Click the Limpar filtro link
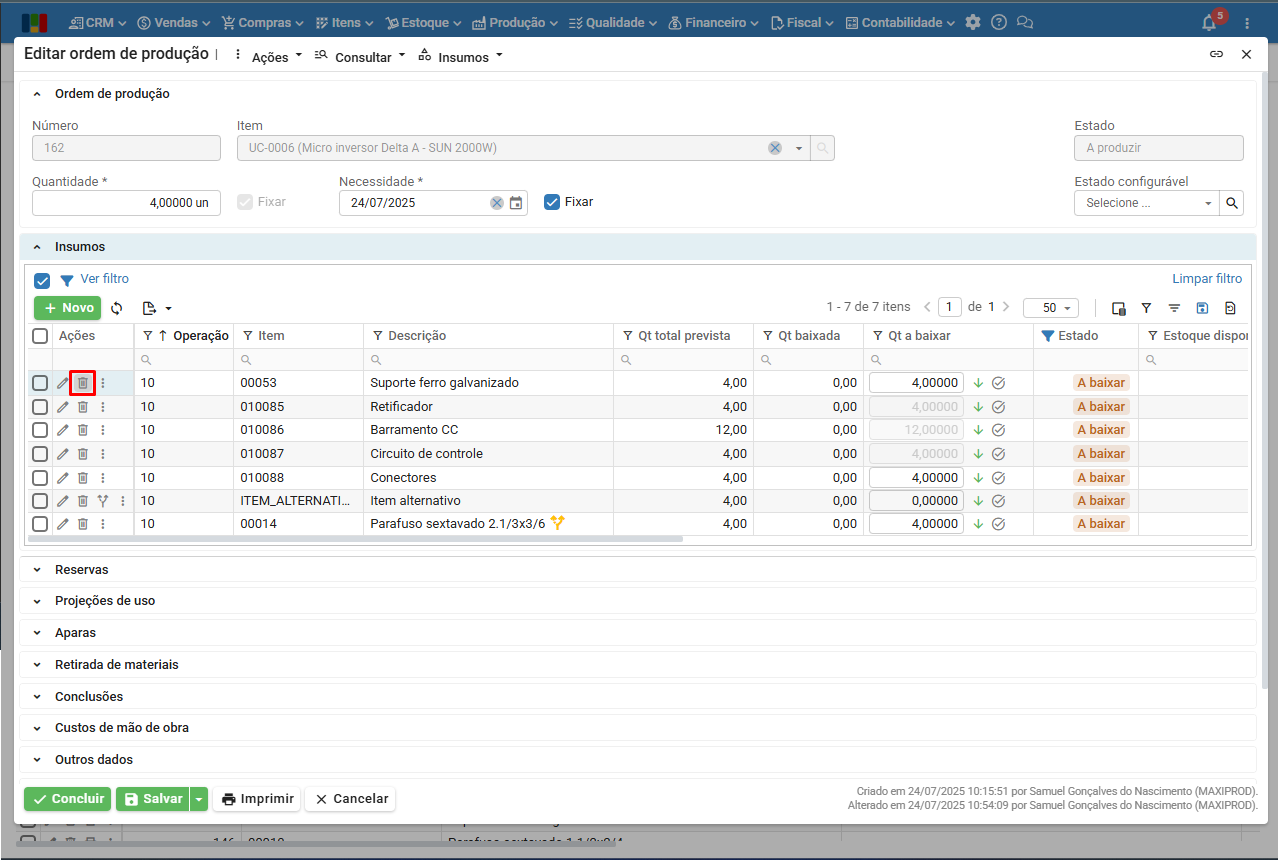The image size is (1278, 860). pos(1206,279)
